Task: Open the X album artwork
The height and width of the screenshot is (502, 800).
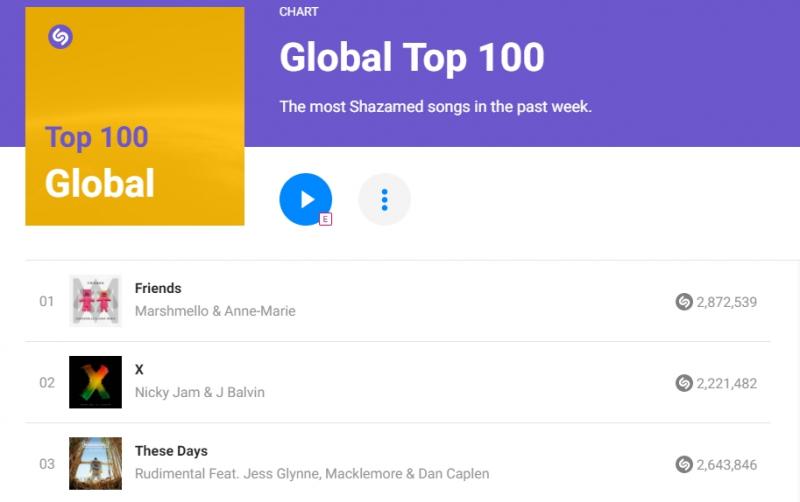Action: [x=95, y=382]
